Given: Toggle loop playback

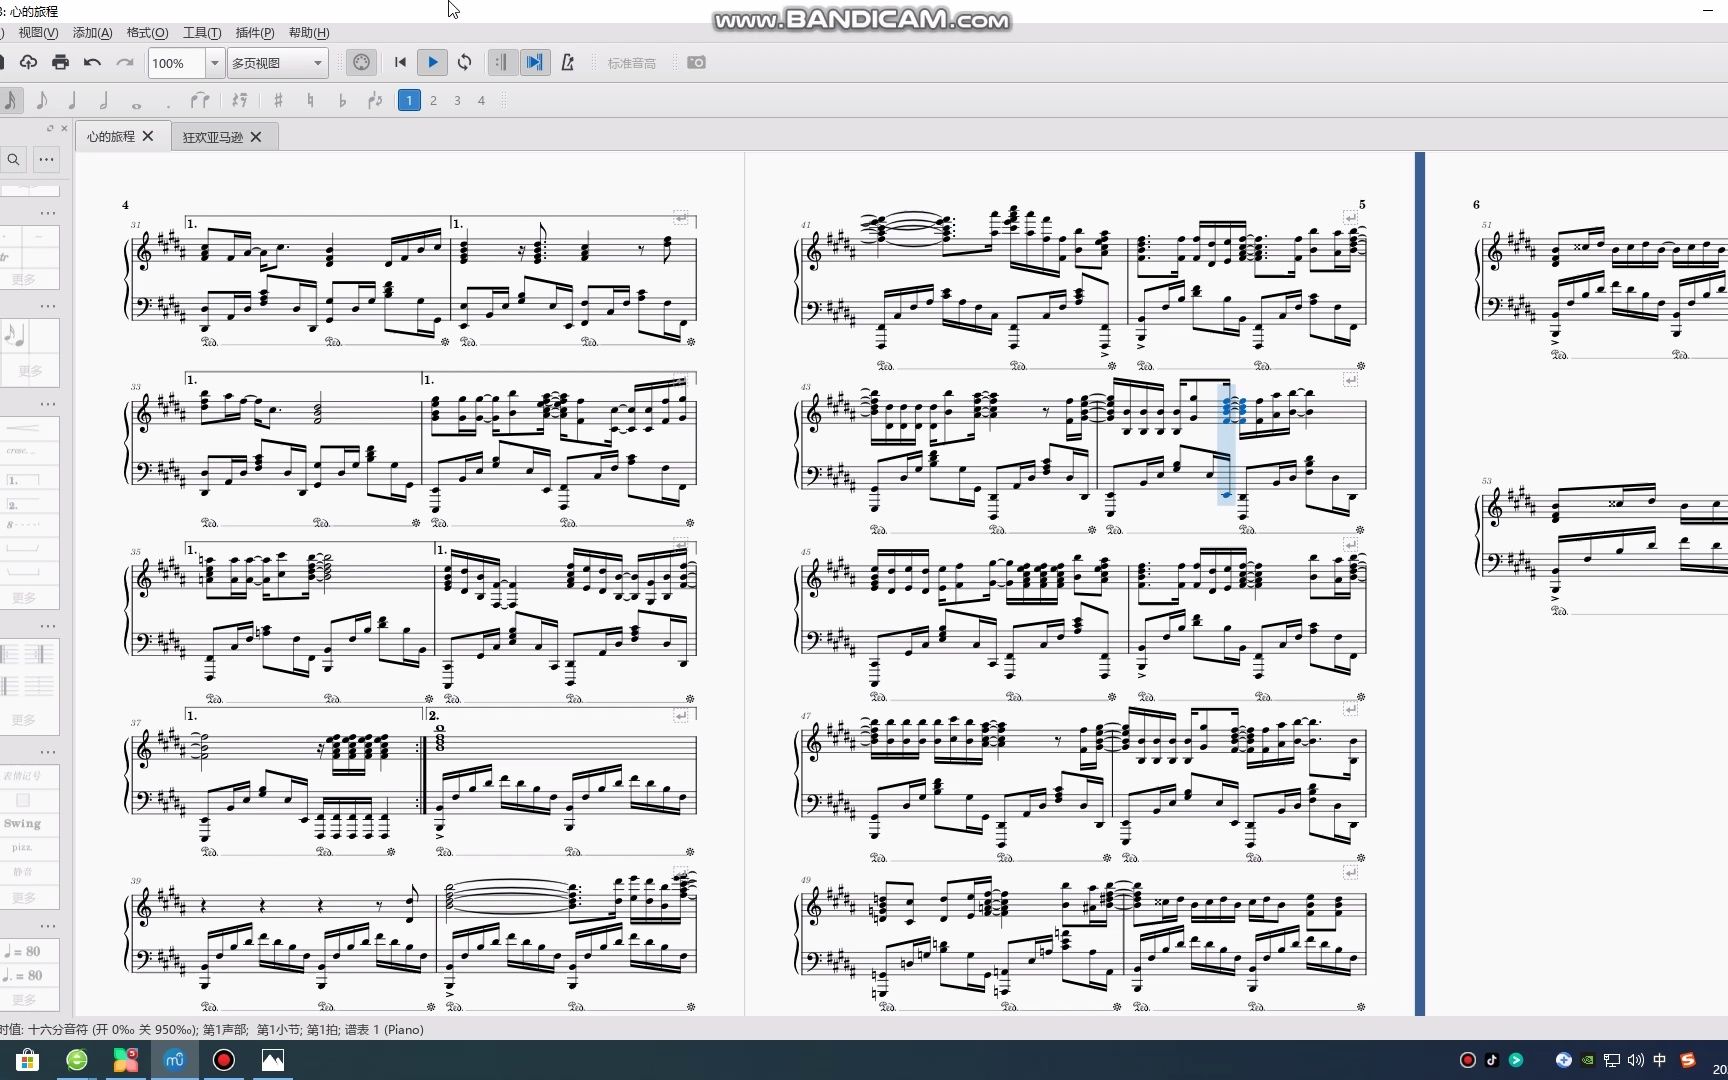Looking at the screenshot, I should (x=464, y=62).
